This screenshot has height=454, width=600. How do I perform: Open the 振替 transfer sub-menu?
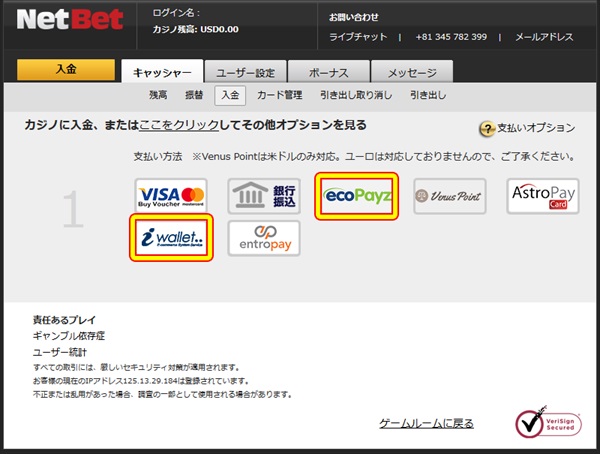(x=194, y=95)
